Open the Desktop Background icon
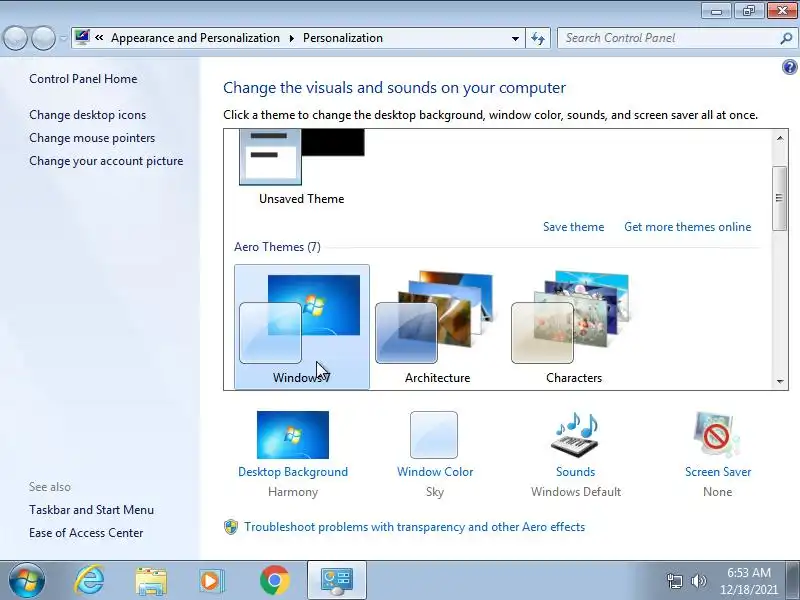Screen dimensions: 800x600 (x=293, y=435)
